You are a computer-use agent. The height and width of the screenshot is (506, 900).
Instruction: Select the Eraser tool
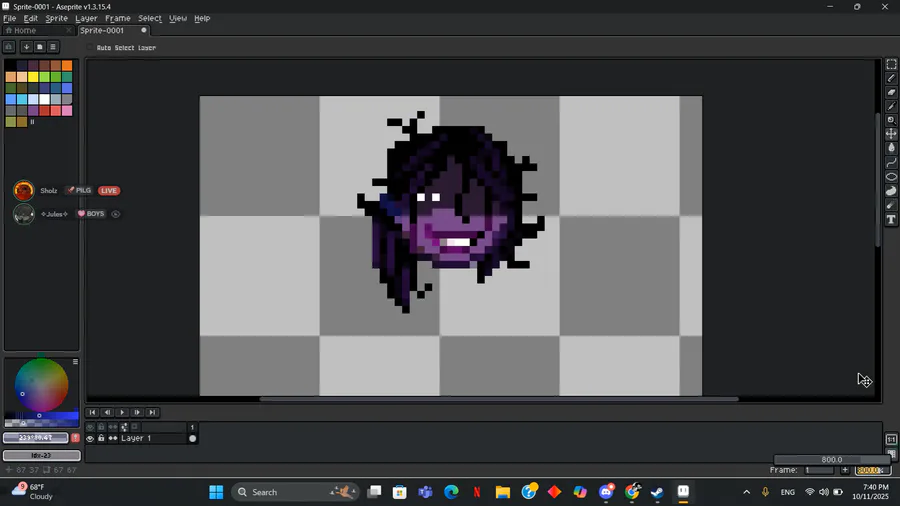coord(891,92)
